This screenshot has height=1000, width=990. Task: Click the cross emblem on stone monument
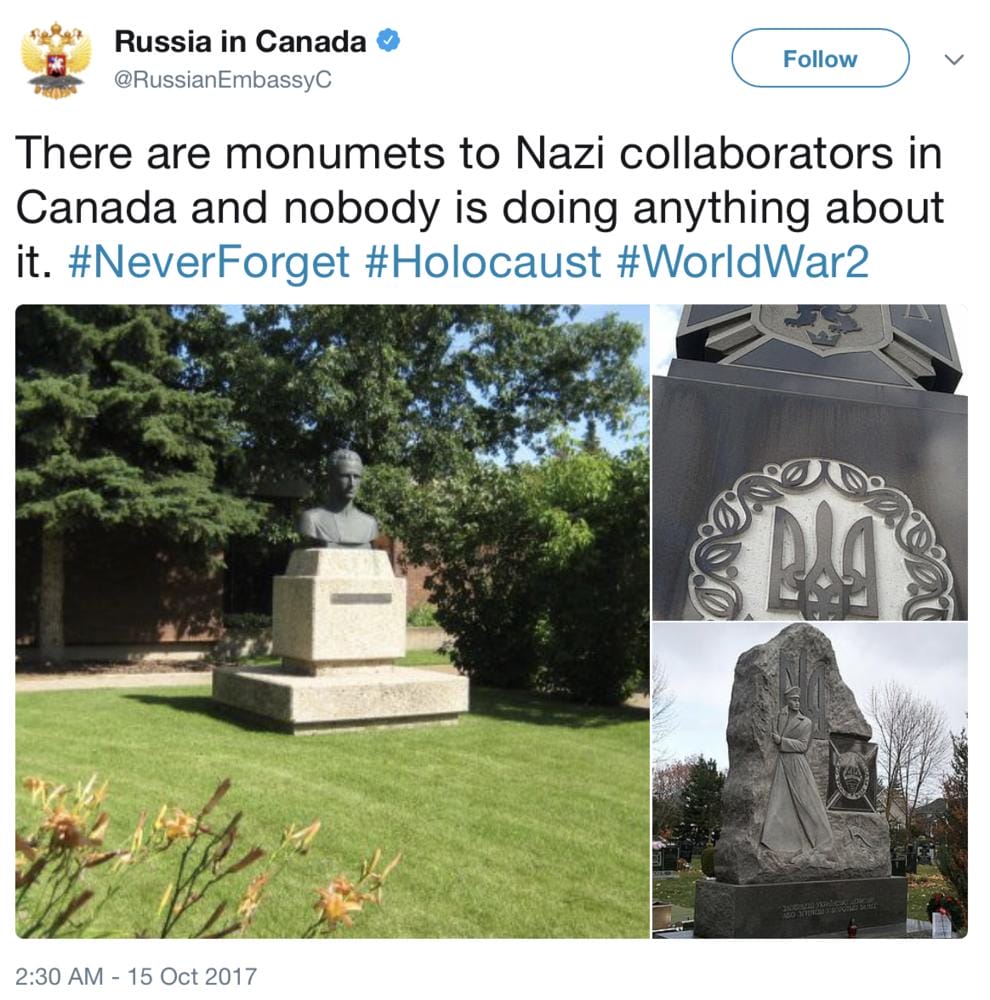coord(852,774)
